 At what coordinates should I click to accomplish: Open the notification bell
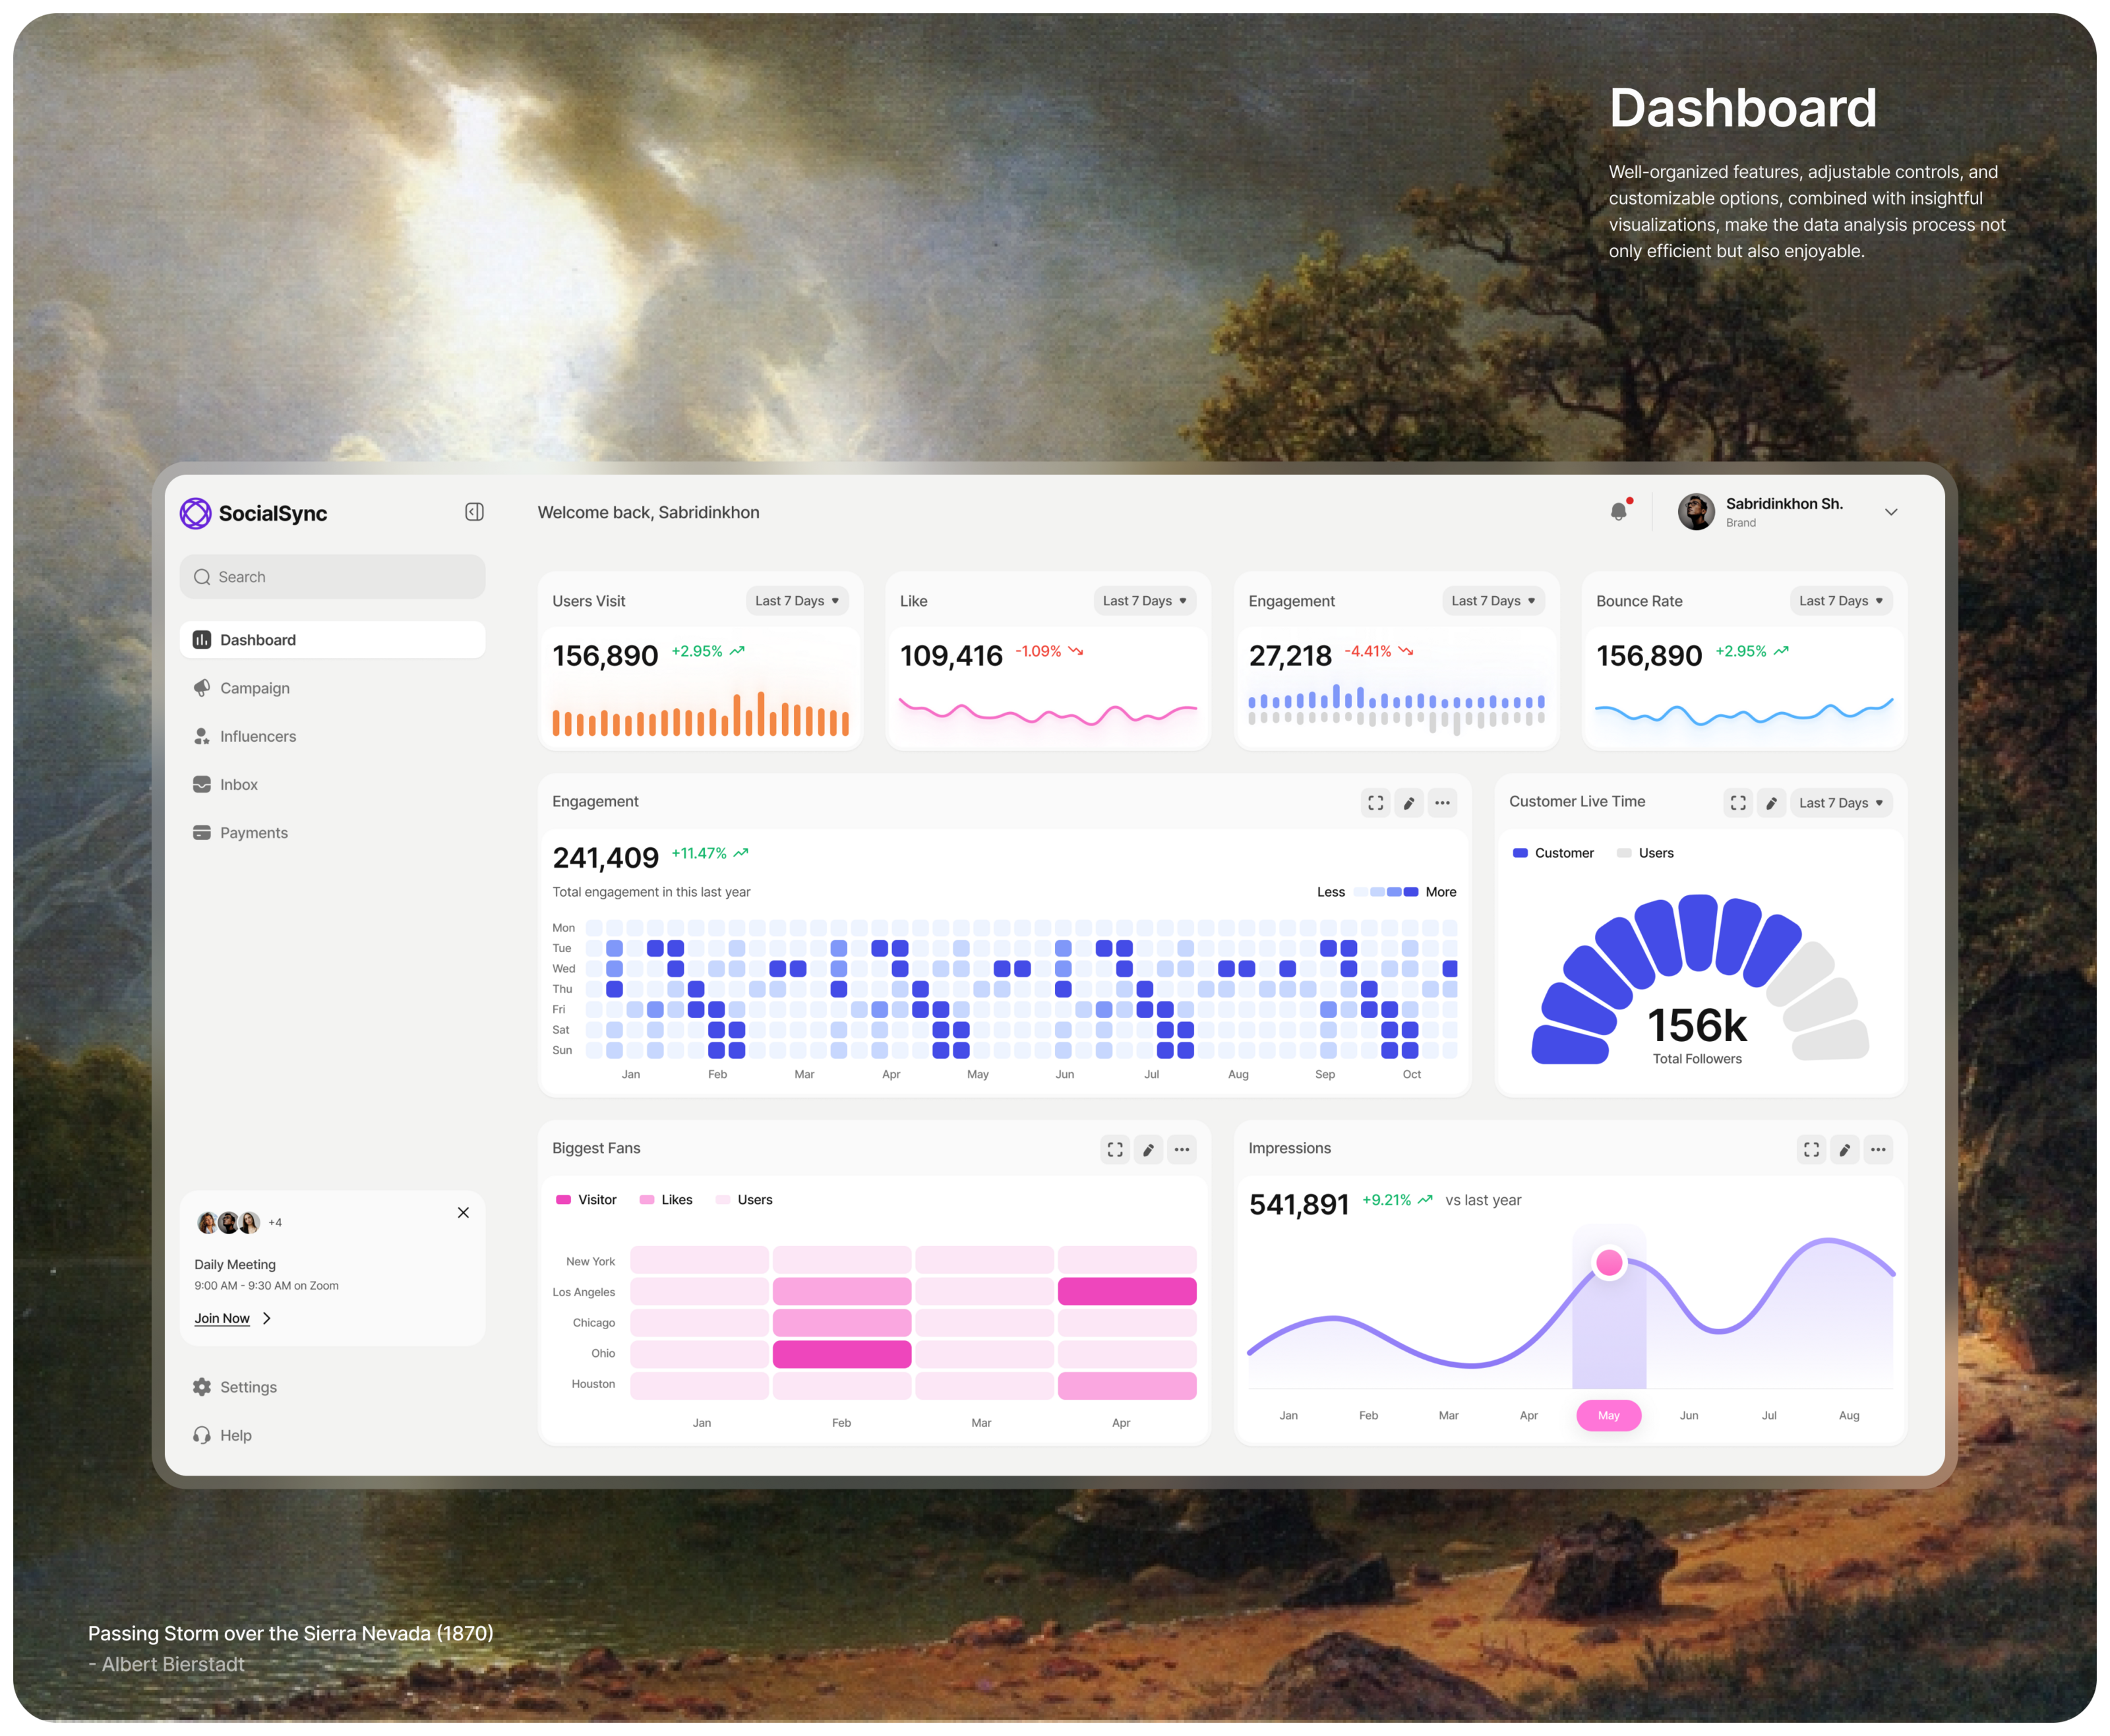pyautogui.click(x=1618, y=512)
